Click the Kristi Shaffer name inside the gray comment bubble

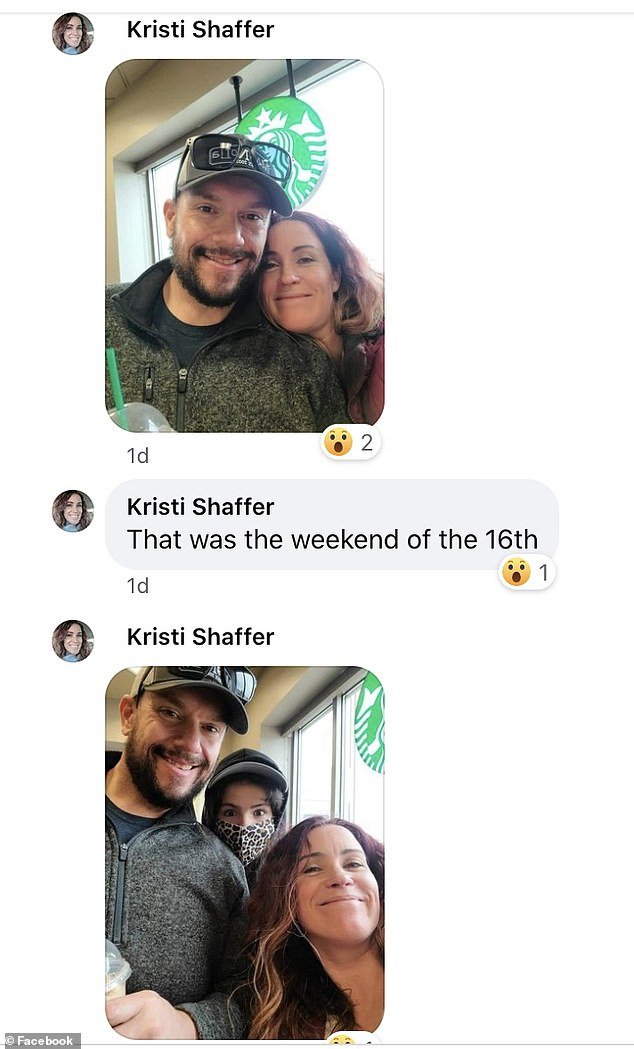pos(201,507)
